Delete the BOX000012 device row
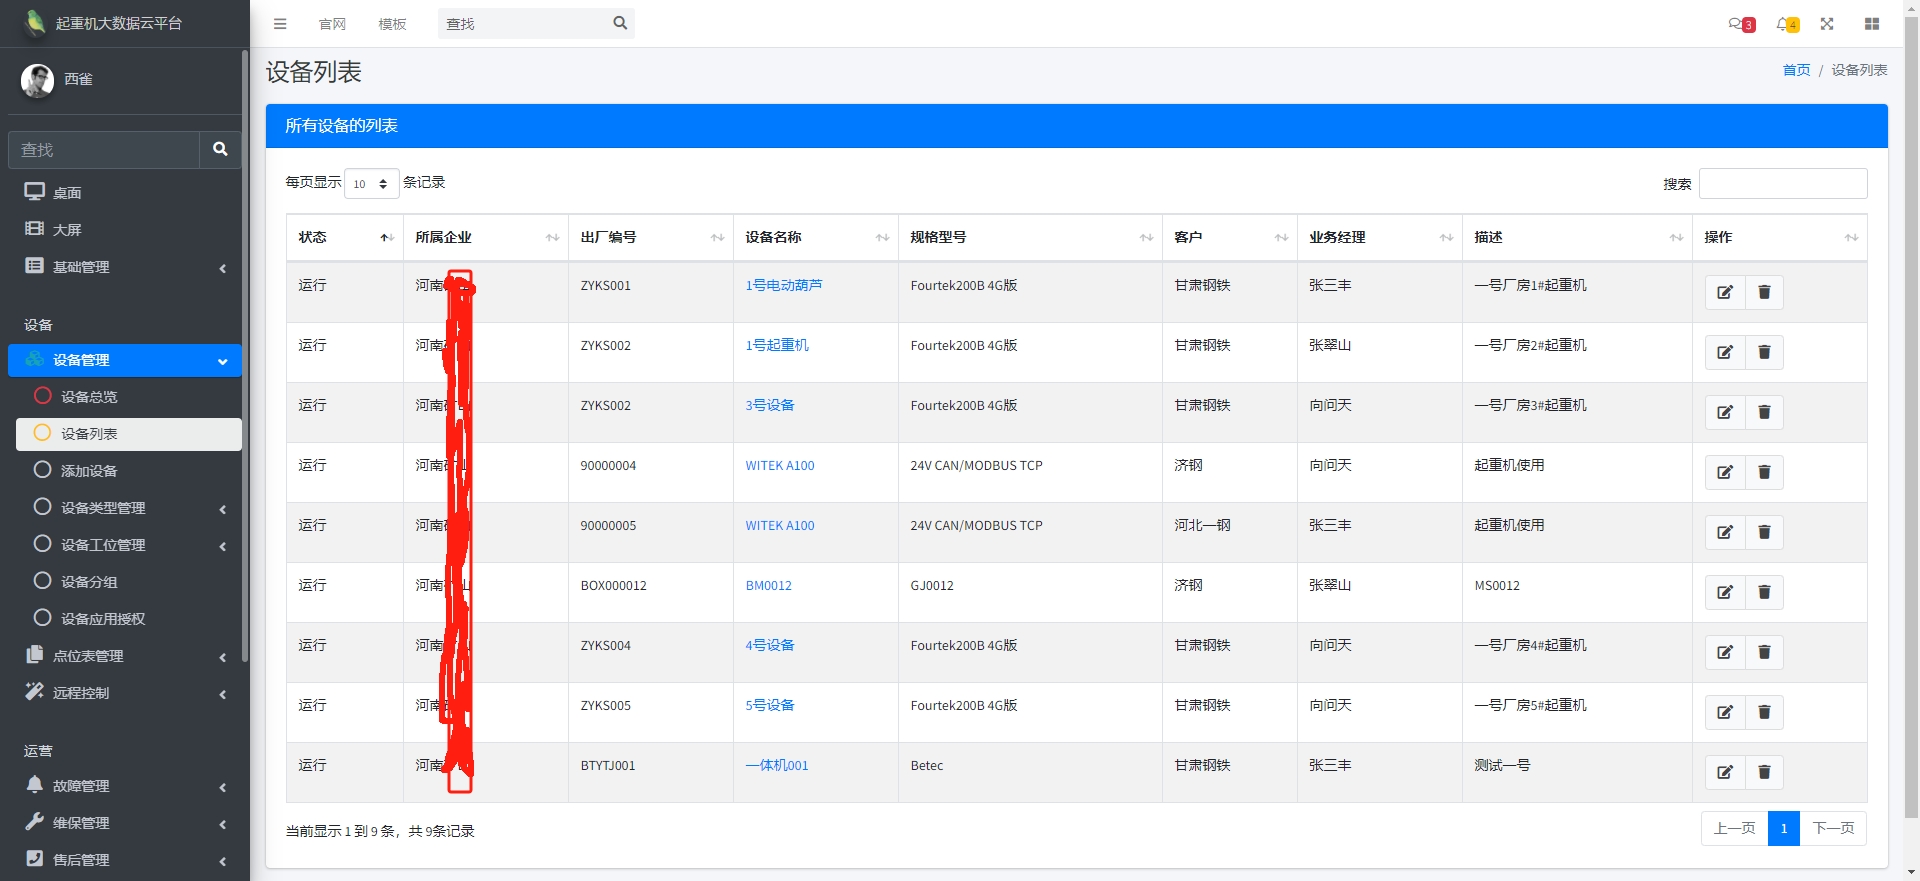Image resolution: width=1920 pixels, height=881 pixels. click(1764, 592)
